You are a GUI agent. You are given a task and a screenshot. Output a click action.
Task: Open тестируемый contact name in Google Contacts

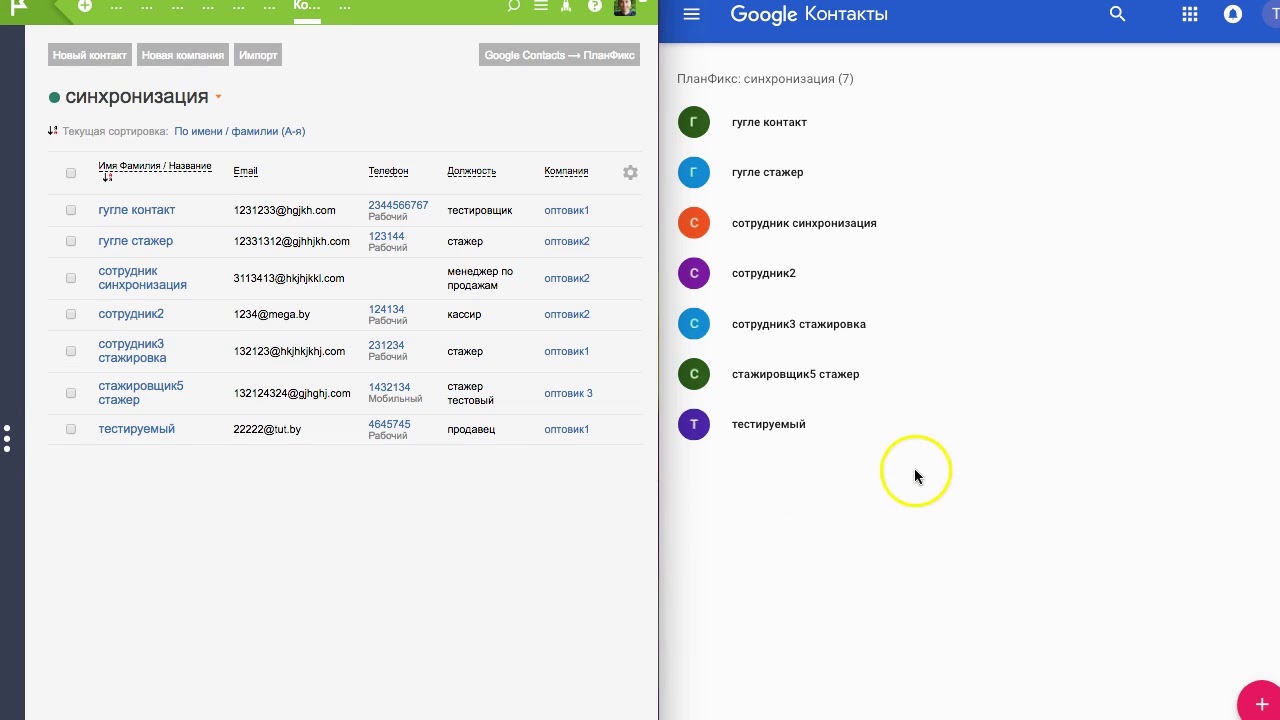(x=769, y=424)
